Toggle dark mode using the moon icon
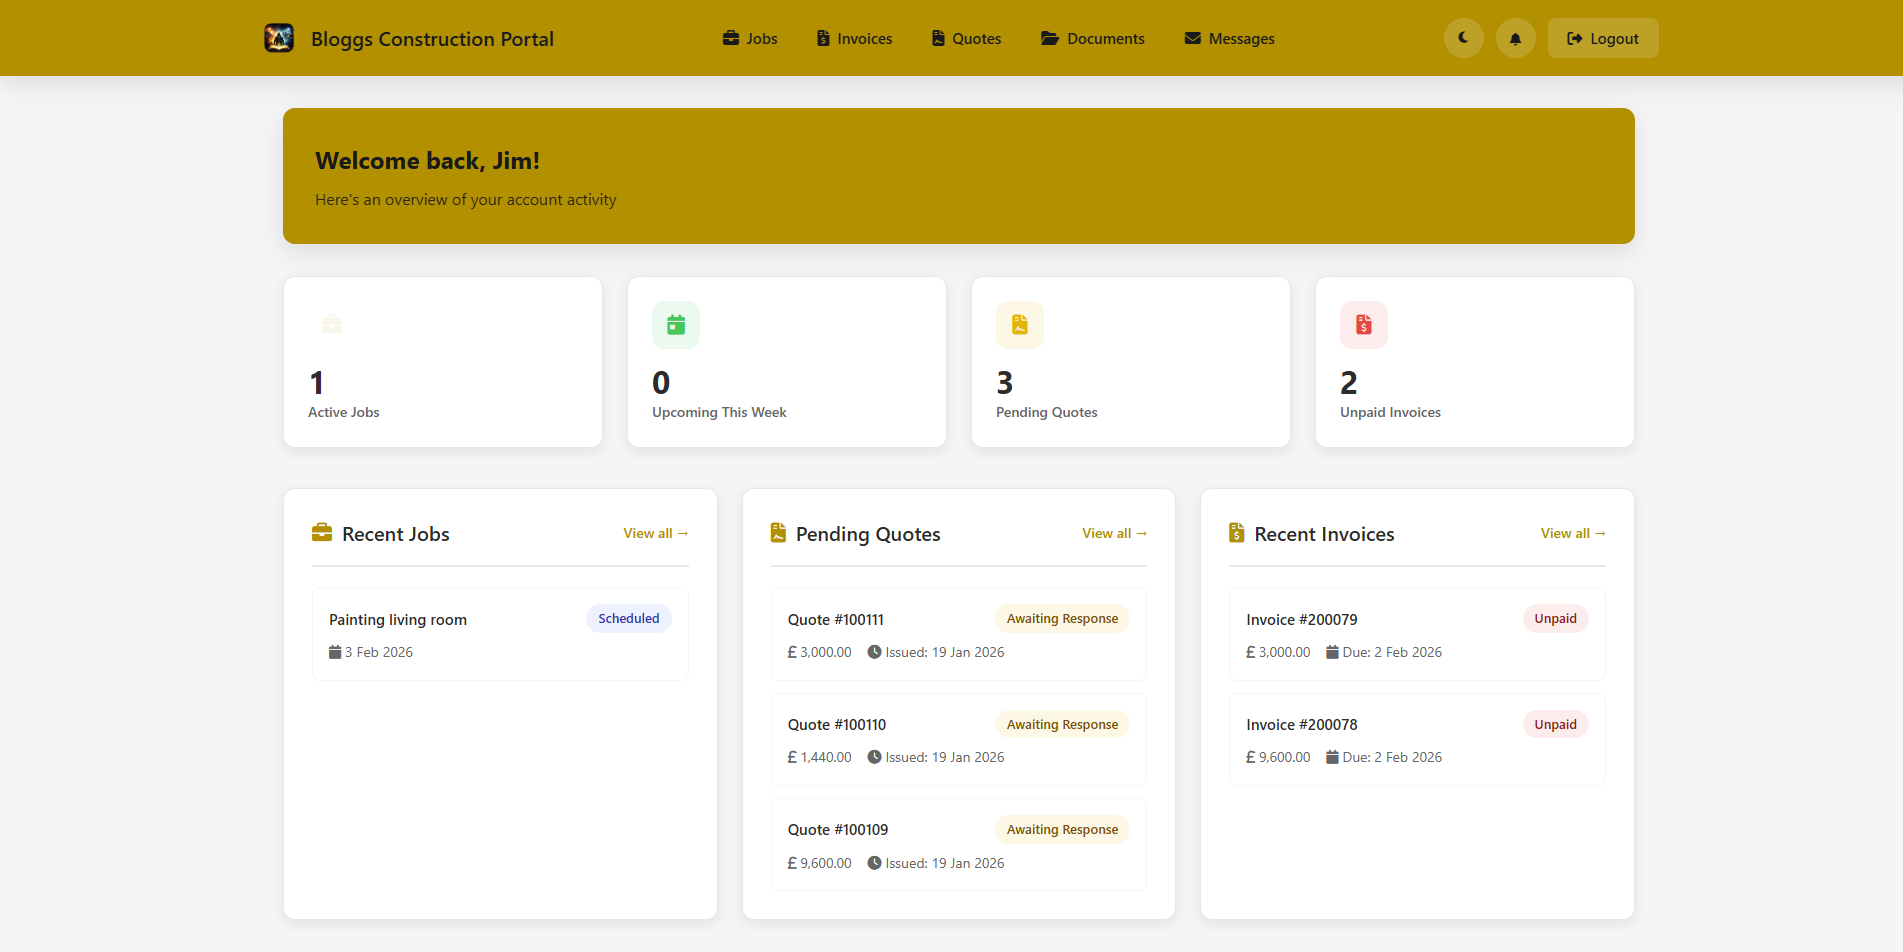This screenshot has height=952, width=1903. click(x=1463, y=37)
